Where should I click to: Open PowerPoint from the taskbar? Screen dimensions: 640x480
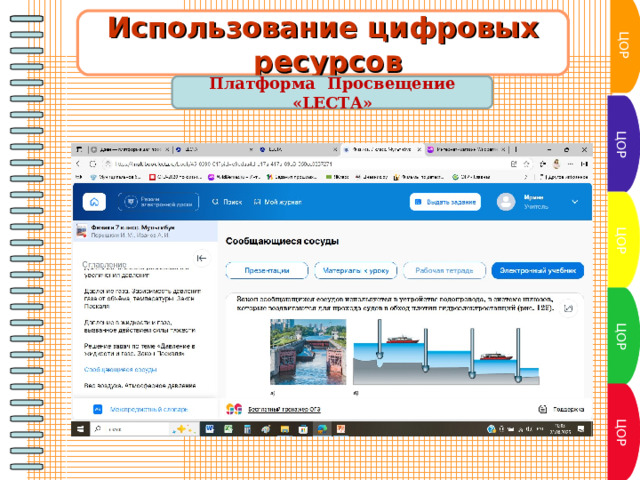(341, 429)
